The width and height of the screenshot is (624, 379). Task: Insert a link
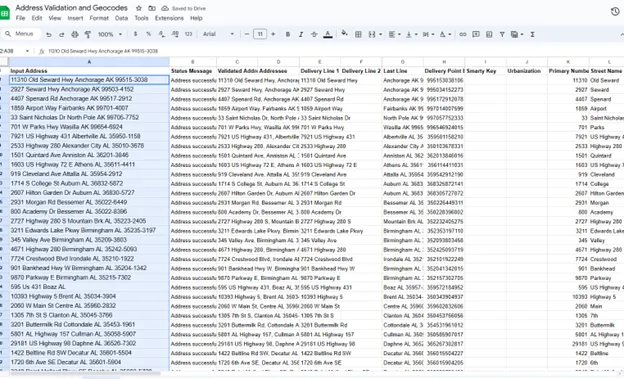click(462, 34)
